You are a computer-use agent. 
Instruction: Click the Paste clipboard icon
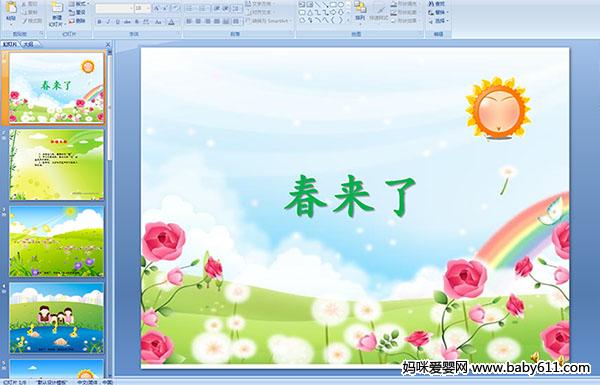tap(11, 8)
